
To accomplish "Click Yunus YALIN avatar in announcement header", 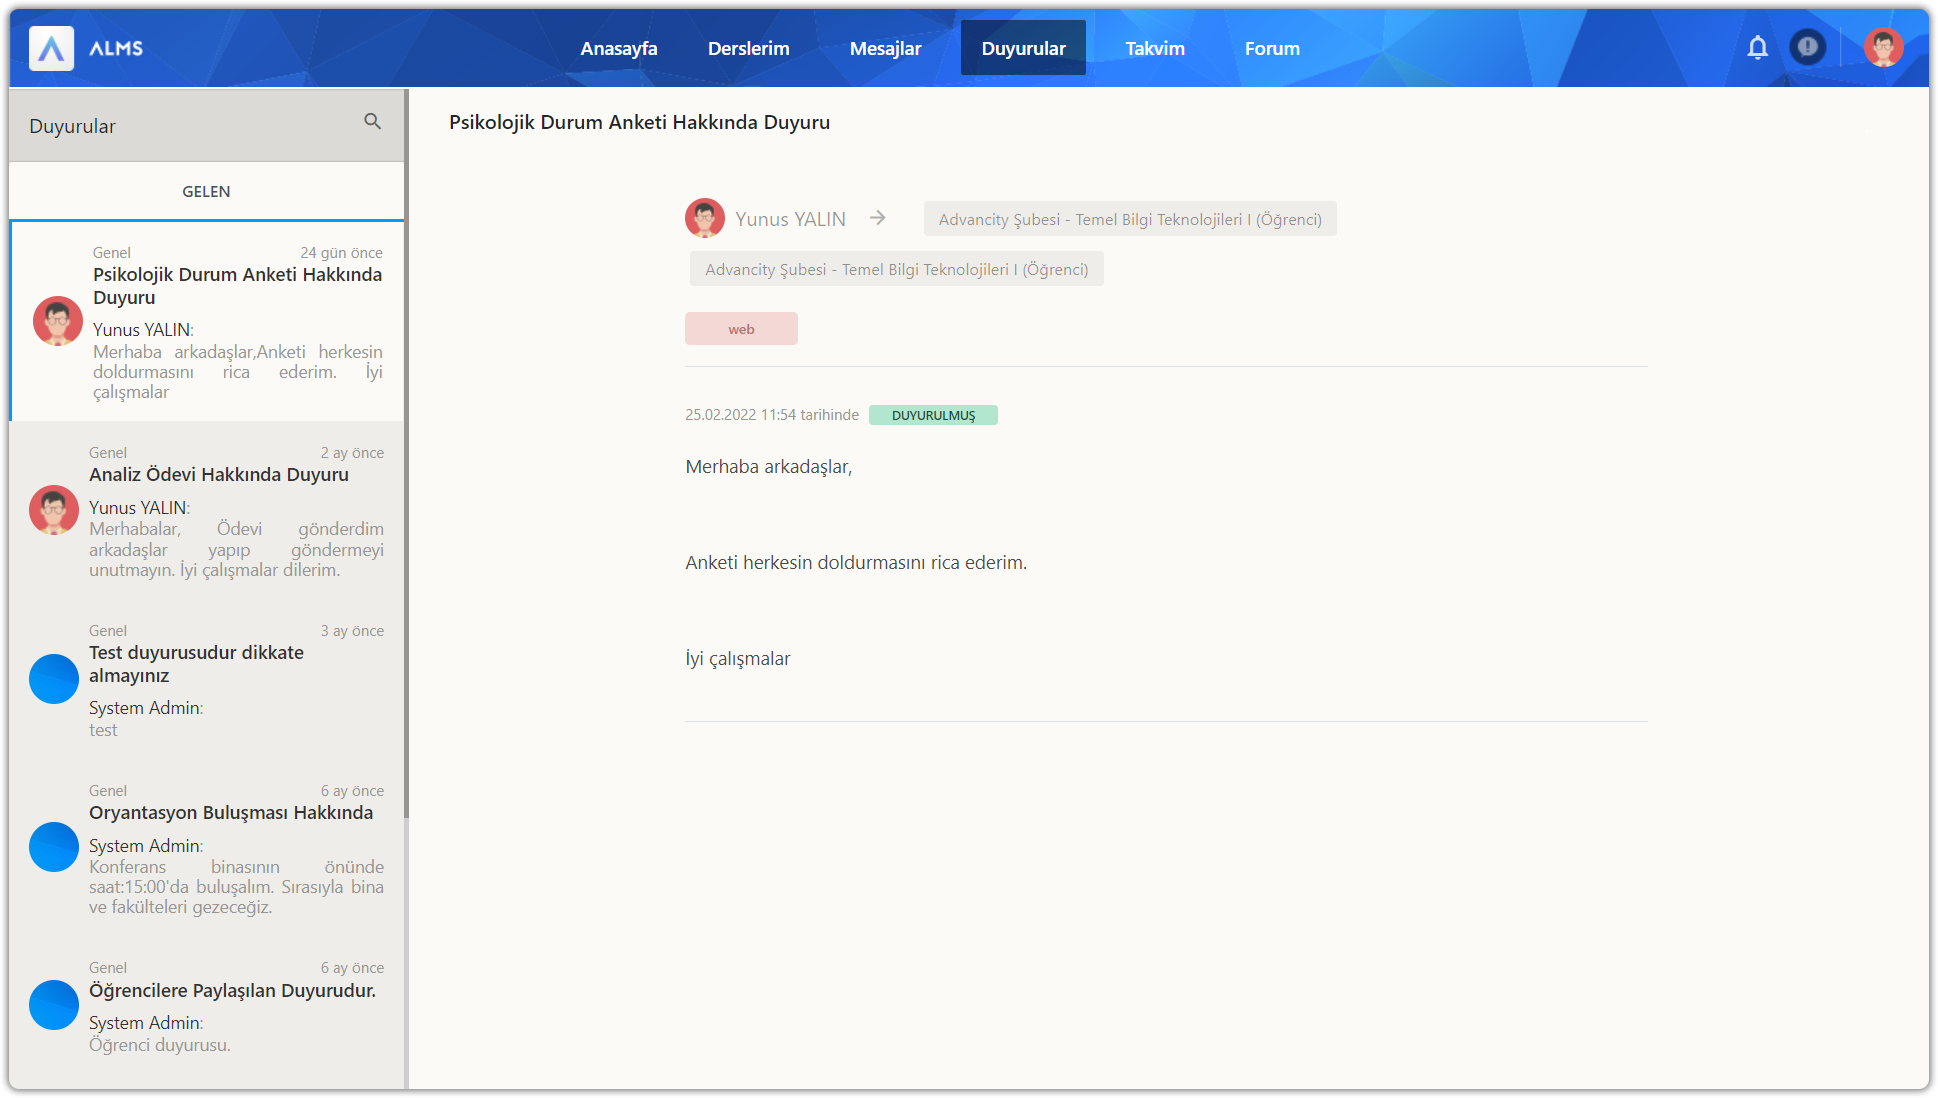I will [704, 218].
